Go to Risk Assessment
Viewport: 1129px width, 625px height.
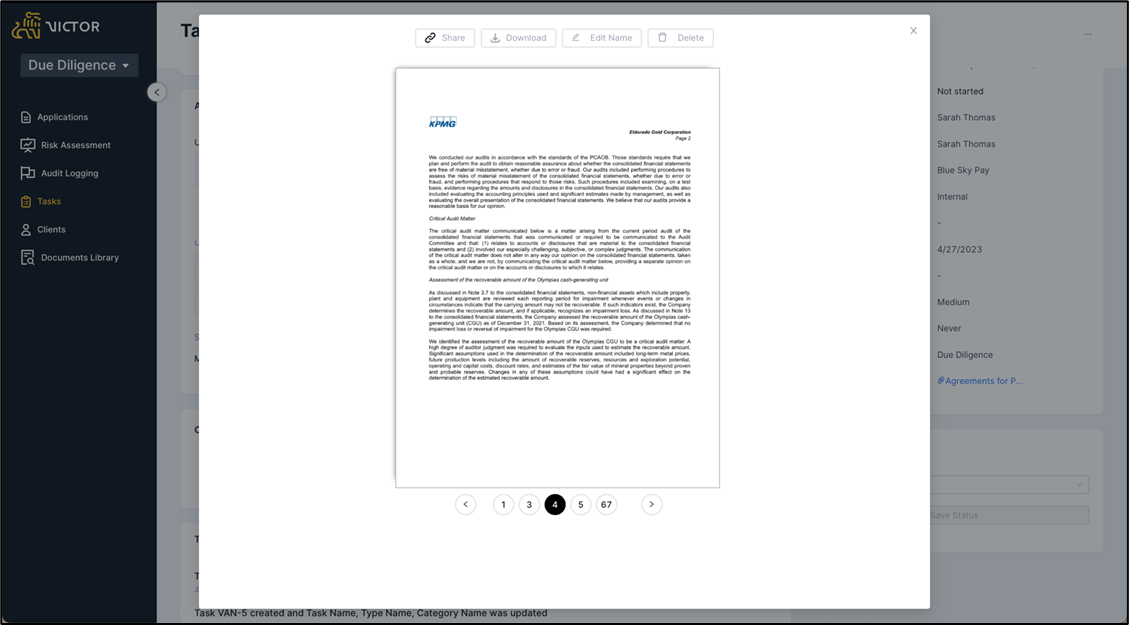76,145
